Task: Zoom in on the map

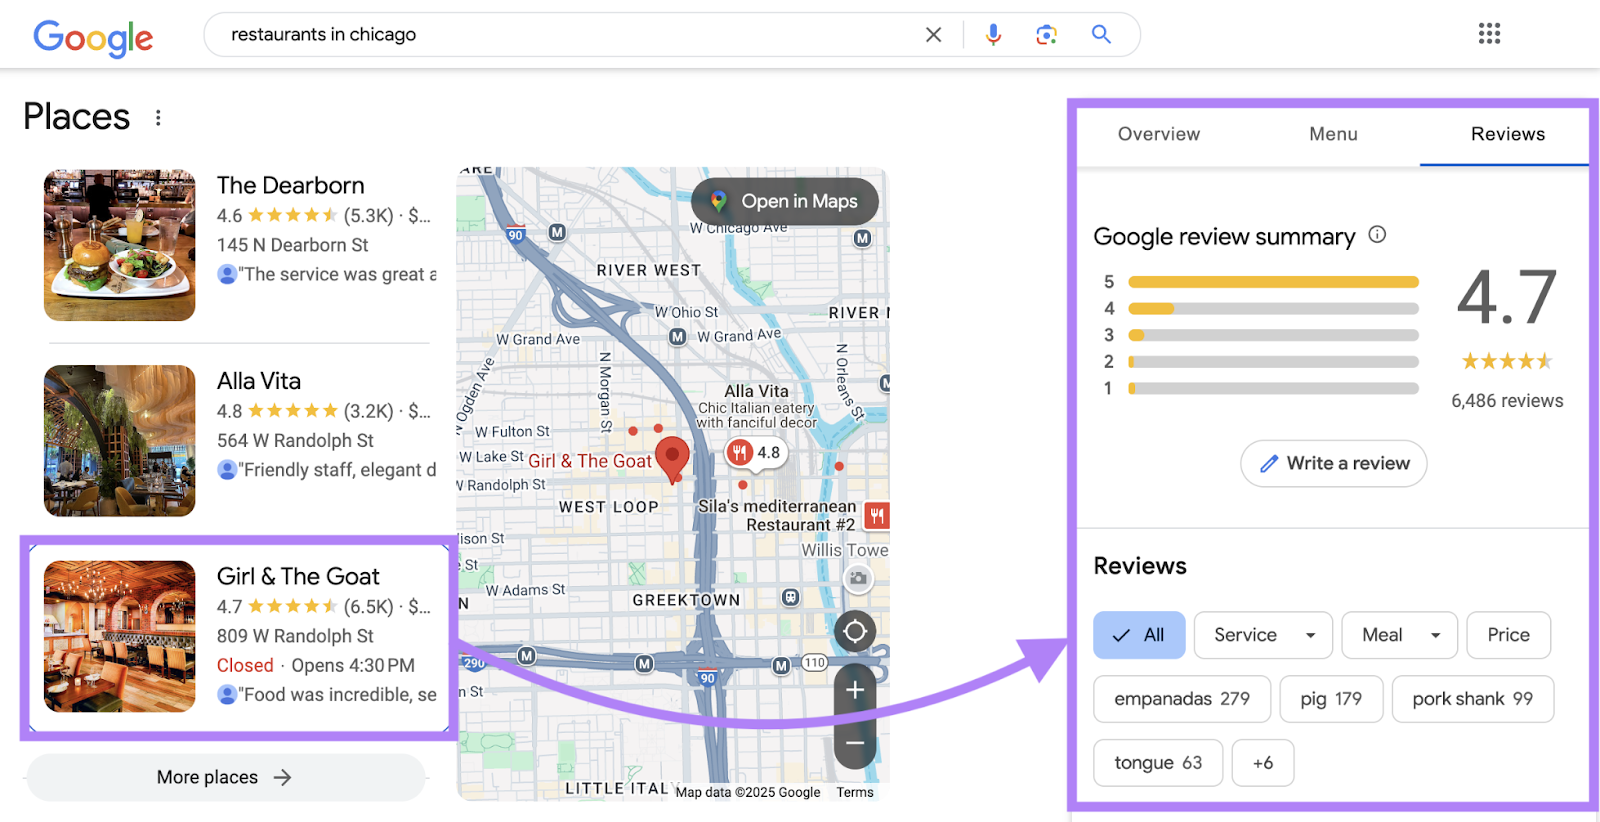Action: click(855, 690)
